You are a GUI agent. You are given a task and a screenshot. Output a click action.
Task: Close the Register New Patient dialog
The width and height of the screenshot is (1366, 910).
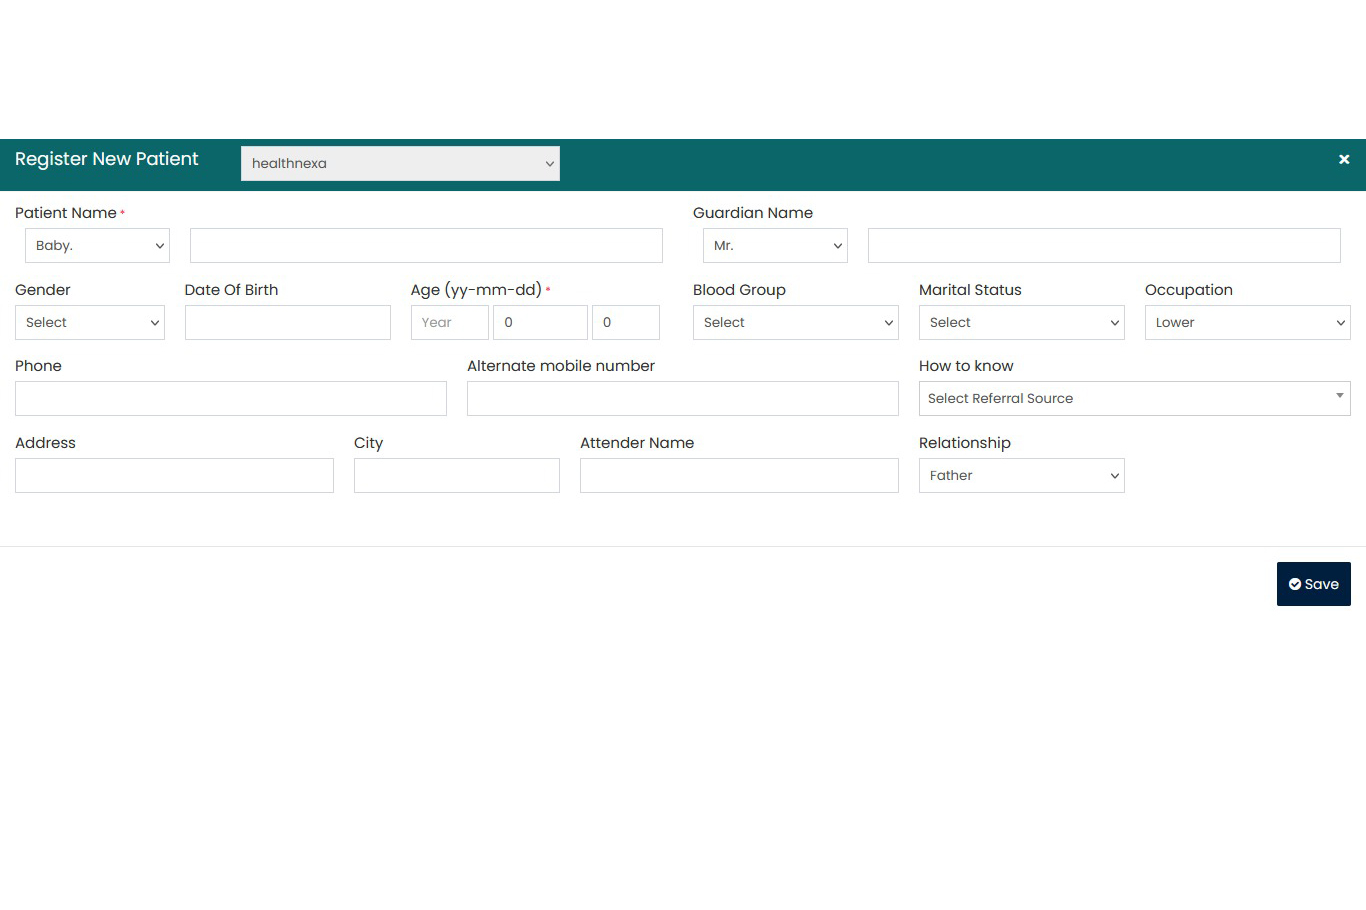coord(1344,159)
